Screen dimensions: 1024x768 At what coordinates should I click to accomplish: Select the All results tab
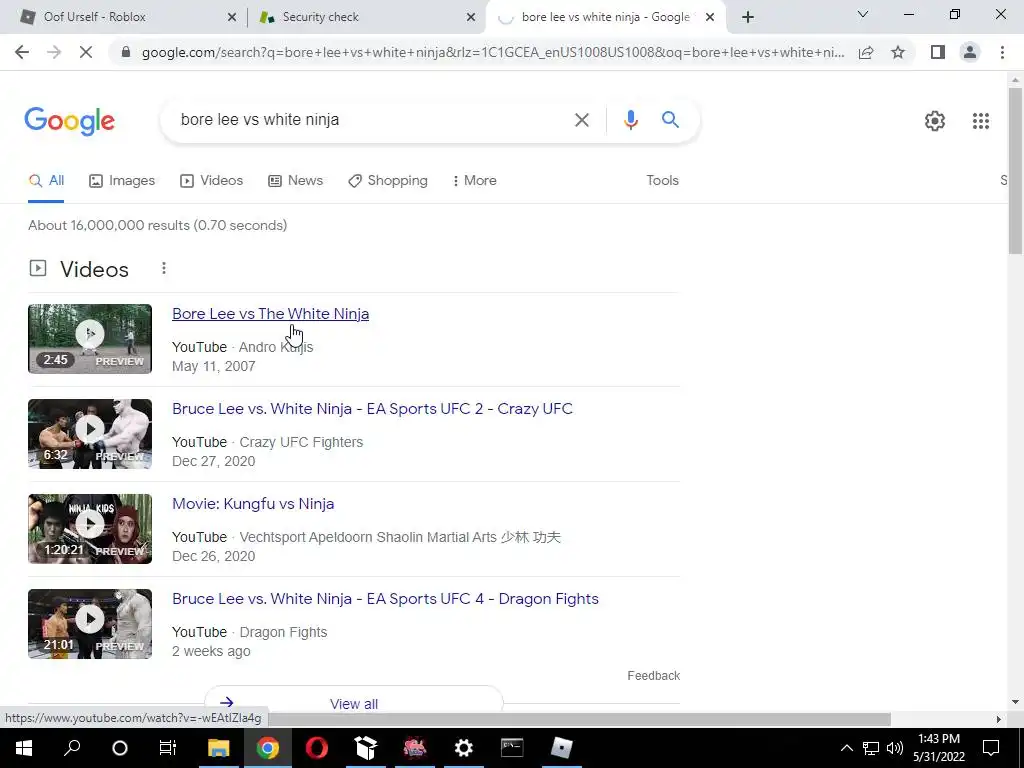pyautogui.click(x=46, y=181)
